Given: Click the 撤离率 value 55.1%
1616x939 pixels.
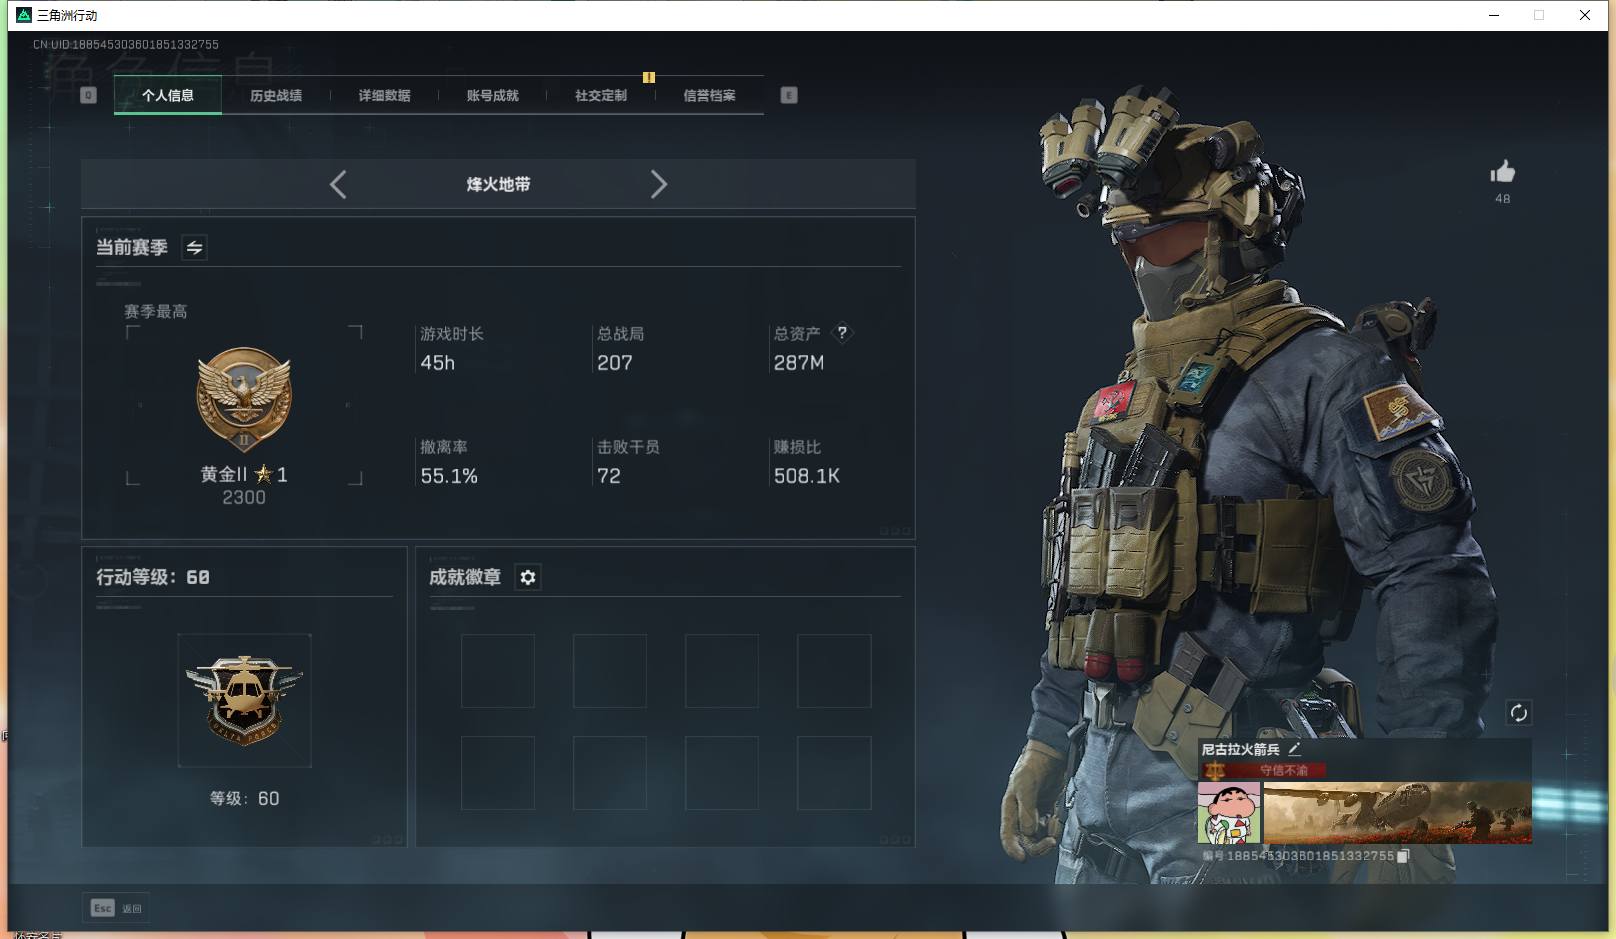Looking at the screenshot, I should pyautogui.click(x=449, y=476).
